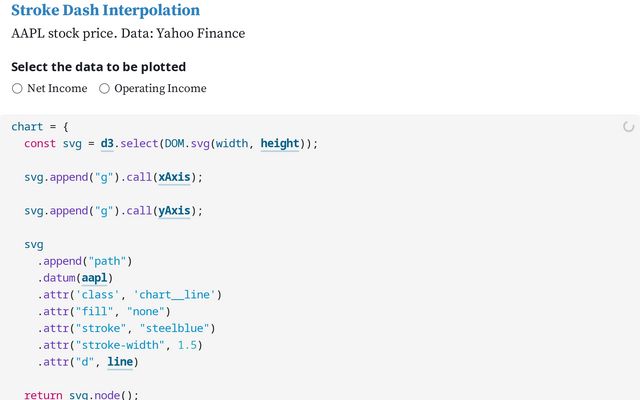
Task: Click the 'return svg.node()' line
Action: [81, 395]
